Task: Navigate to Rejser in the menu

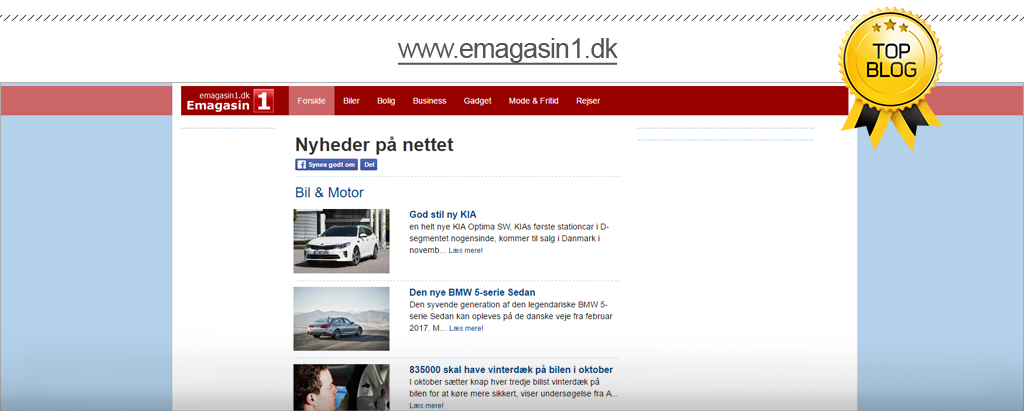Action: click(588, 101)
